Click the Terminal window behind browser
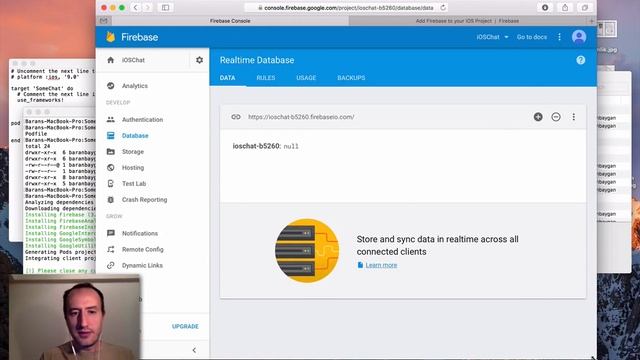This screenshot has width=640, height=360. pos(59,192)
